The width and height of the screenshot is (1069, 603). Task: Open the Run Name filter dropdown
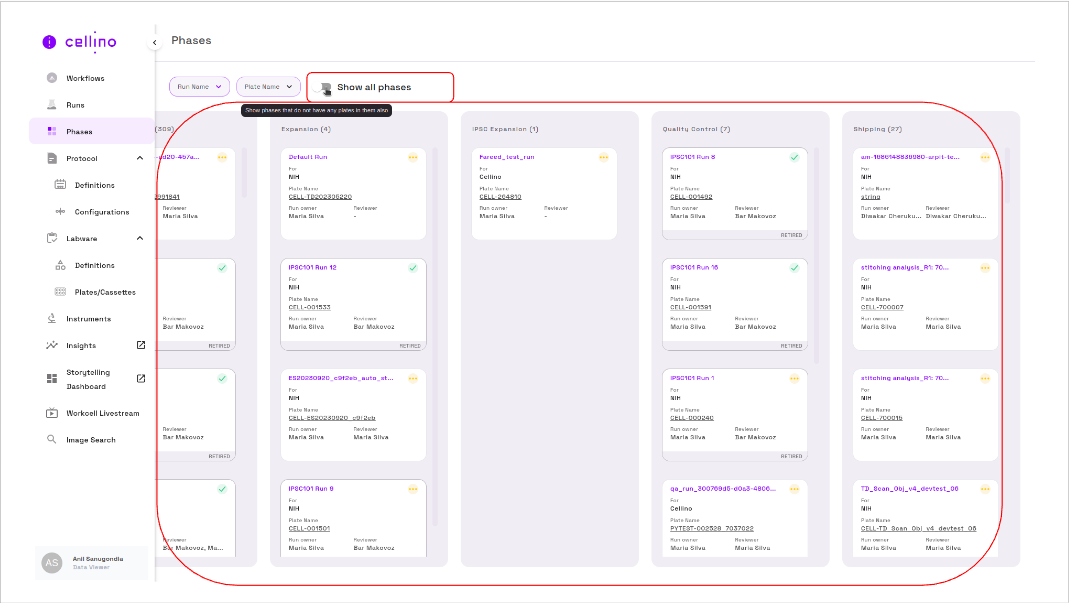click(199, 87)
